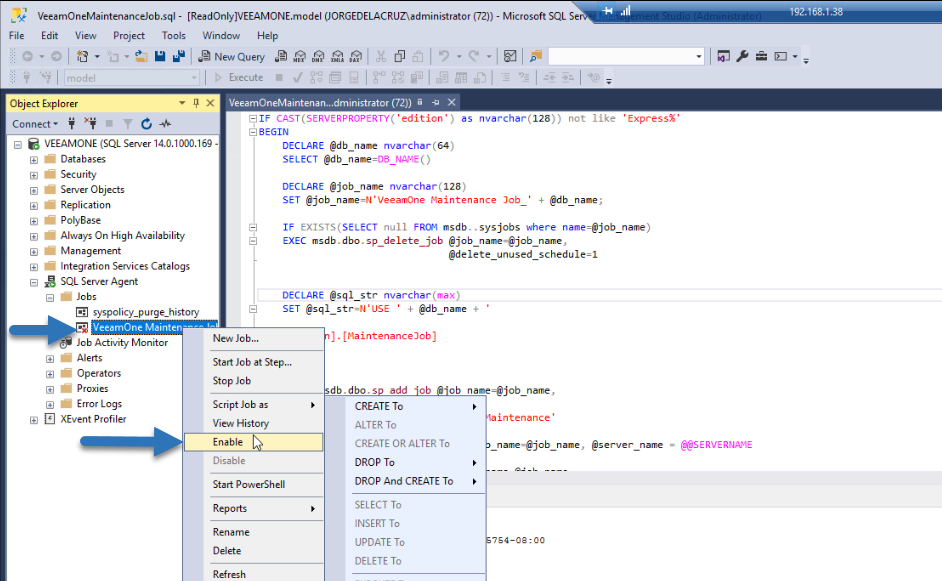Pin the Object Explorer panel

click(x=196, y=103)
